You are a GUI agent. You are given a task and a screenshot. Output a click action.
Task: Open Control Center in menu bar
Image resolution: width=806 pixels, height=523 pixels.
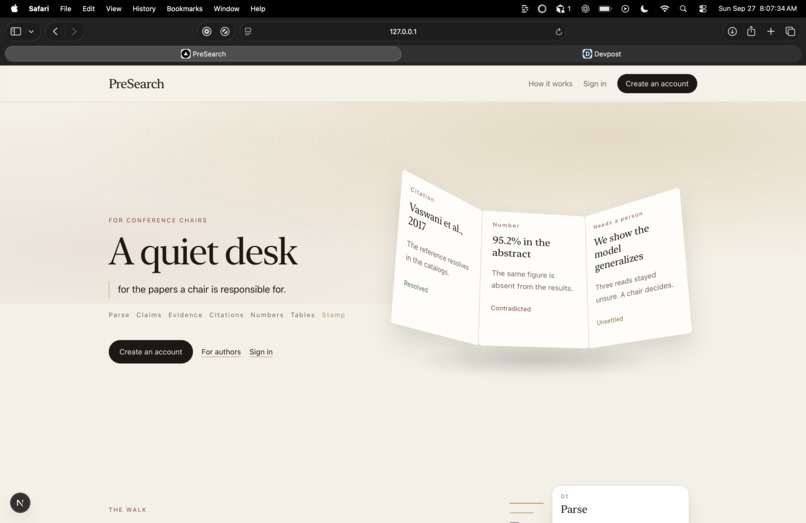coord(703,8)
